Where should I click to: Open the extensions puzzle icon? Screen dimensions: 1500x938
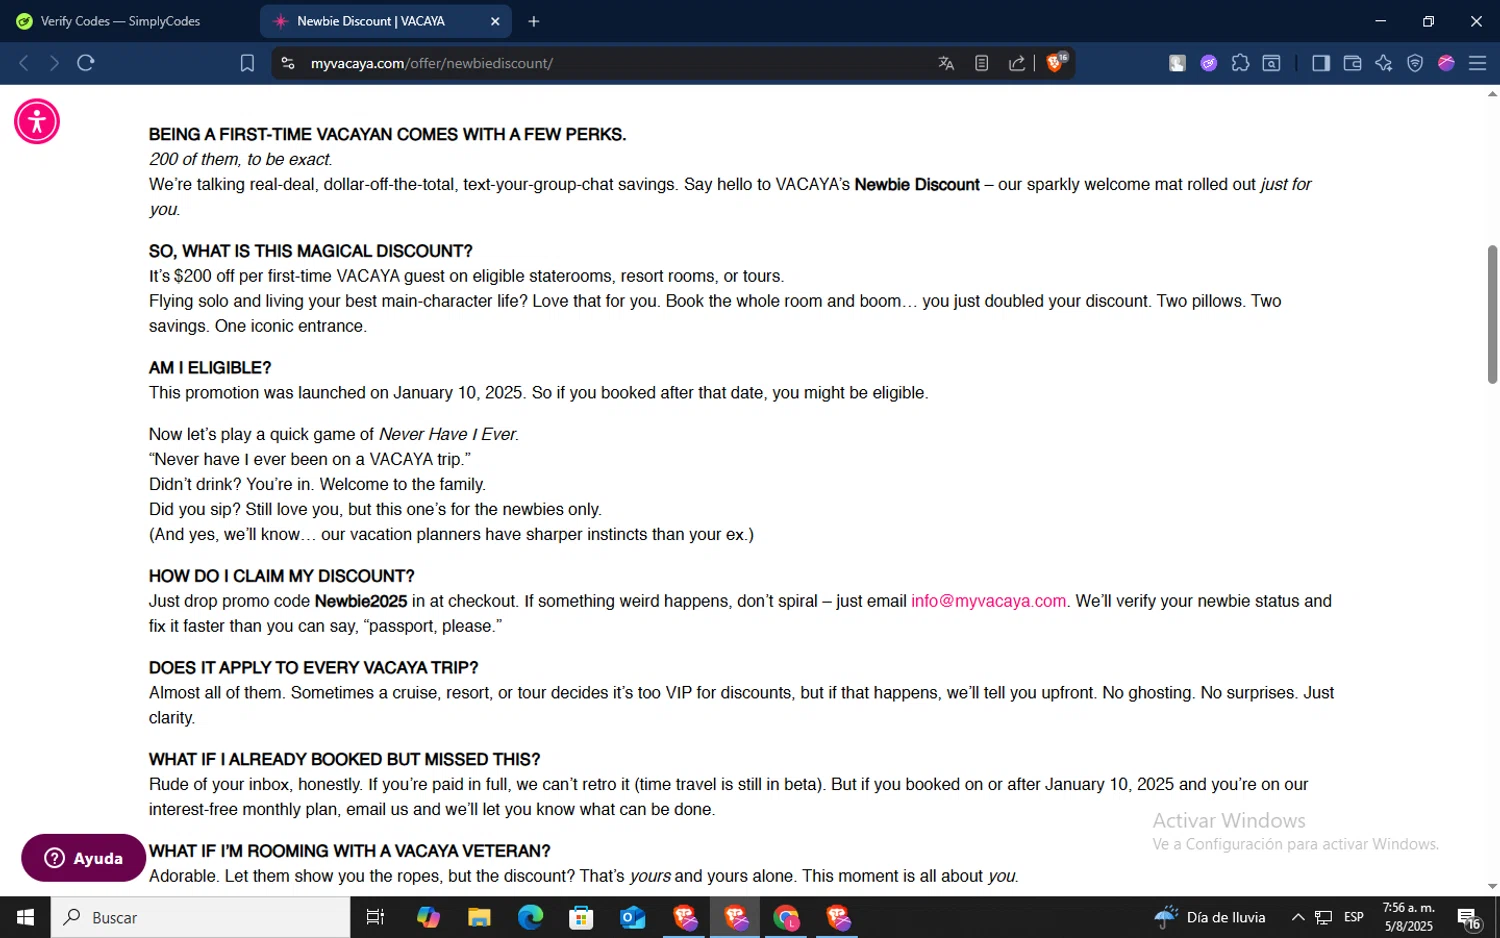1240,63
